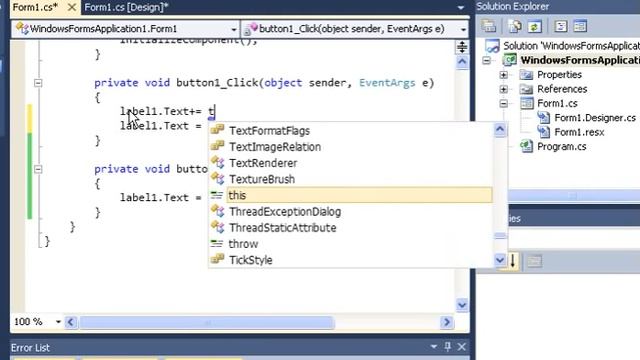Toggle auto-hide pin on Error List
Image resolution: width=640 pixels, height=360 pixels.
(x=448, y=347)
